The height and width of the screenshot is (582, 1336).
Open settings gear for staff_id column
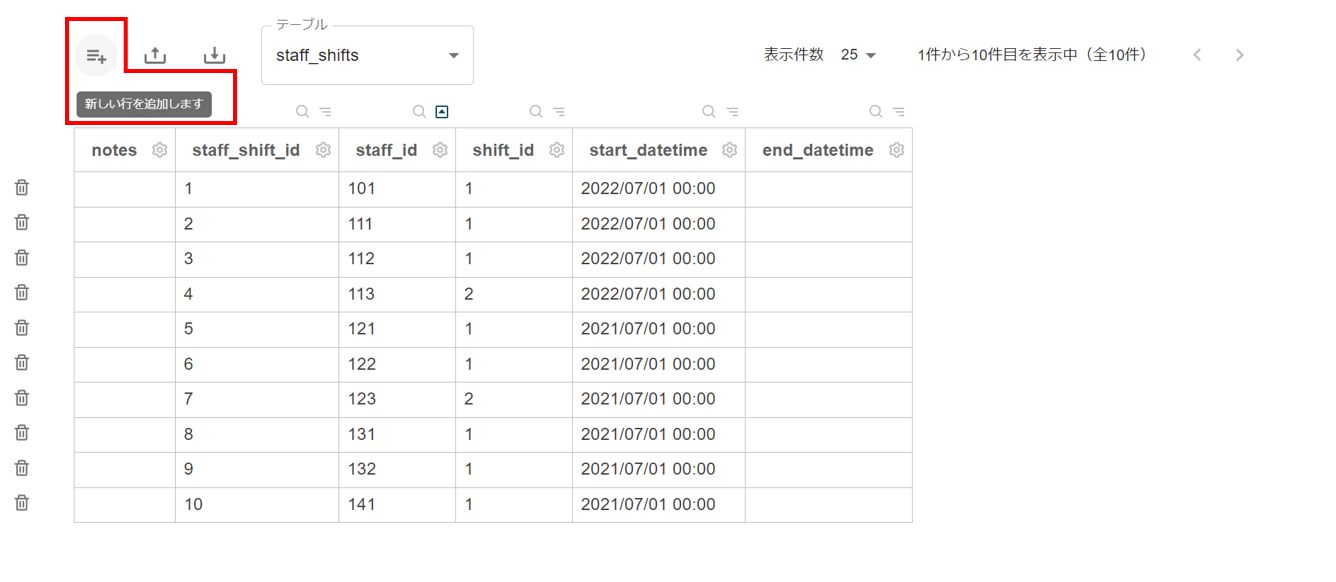[440, 150]
